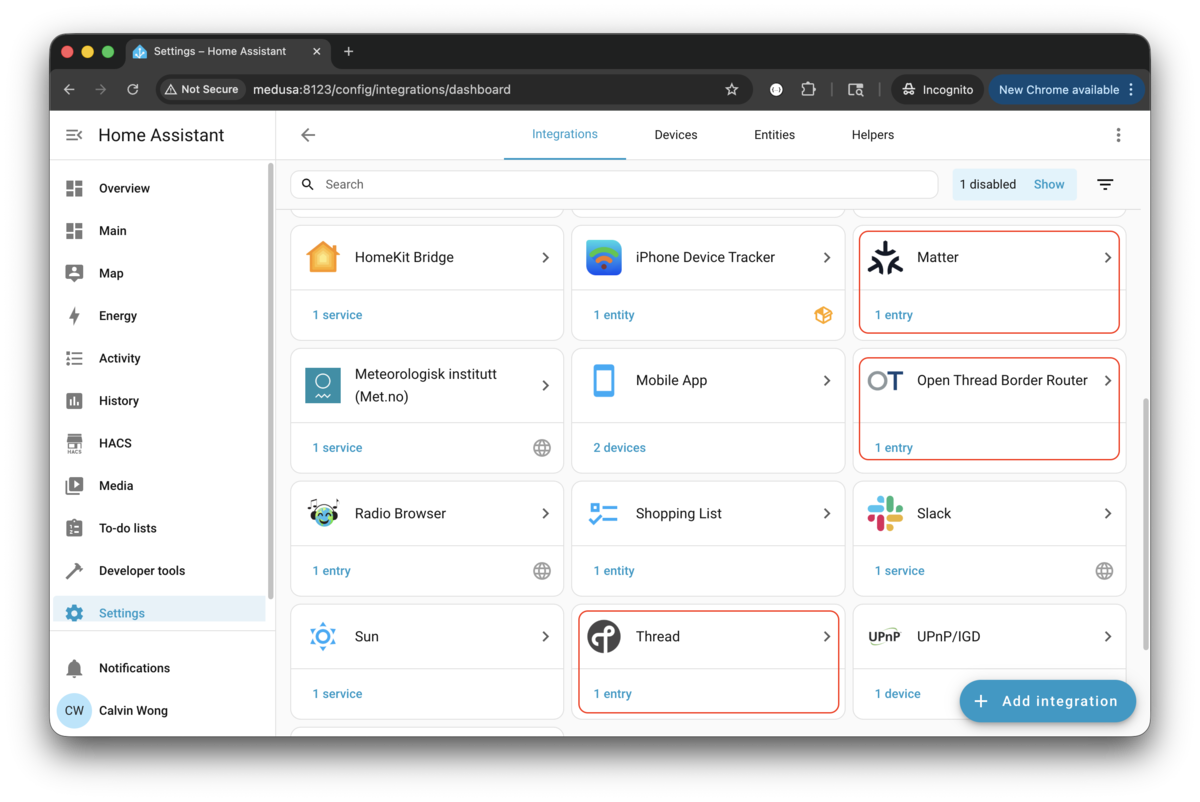Viewport: 1200px width, 802px height.
Task: Expand the Radio Browser chevron
Action: [546, 514]
